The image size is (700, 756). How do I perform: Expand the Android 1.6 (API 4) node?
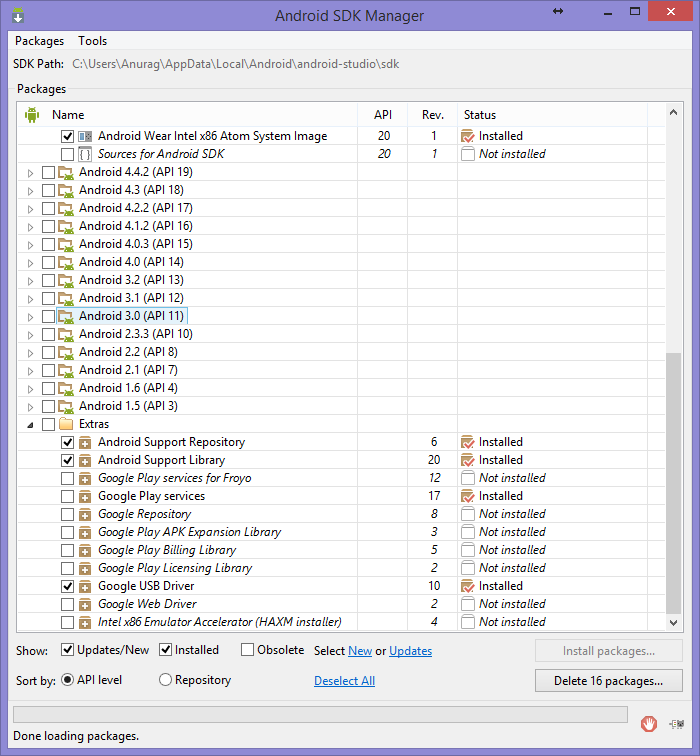pos(30,389)
